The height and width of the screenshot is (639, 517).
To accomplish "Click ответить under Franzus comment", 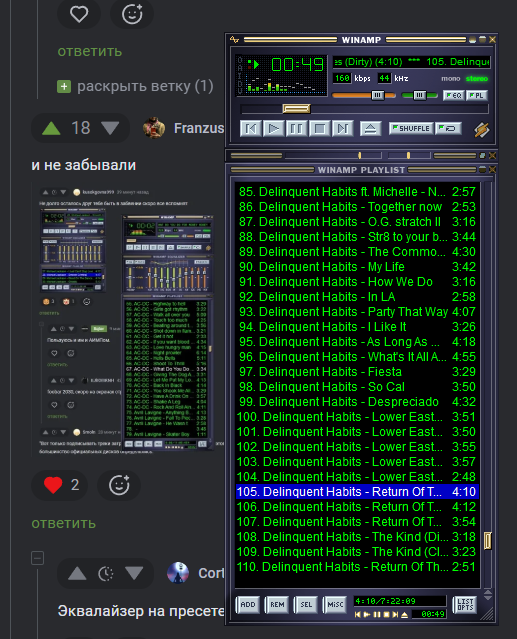I will point(64,523).
